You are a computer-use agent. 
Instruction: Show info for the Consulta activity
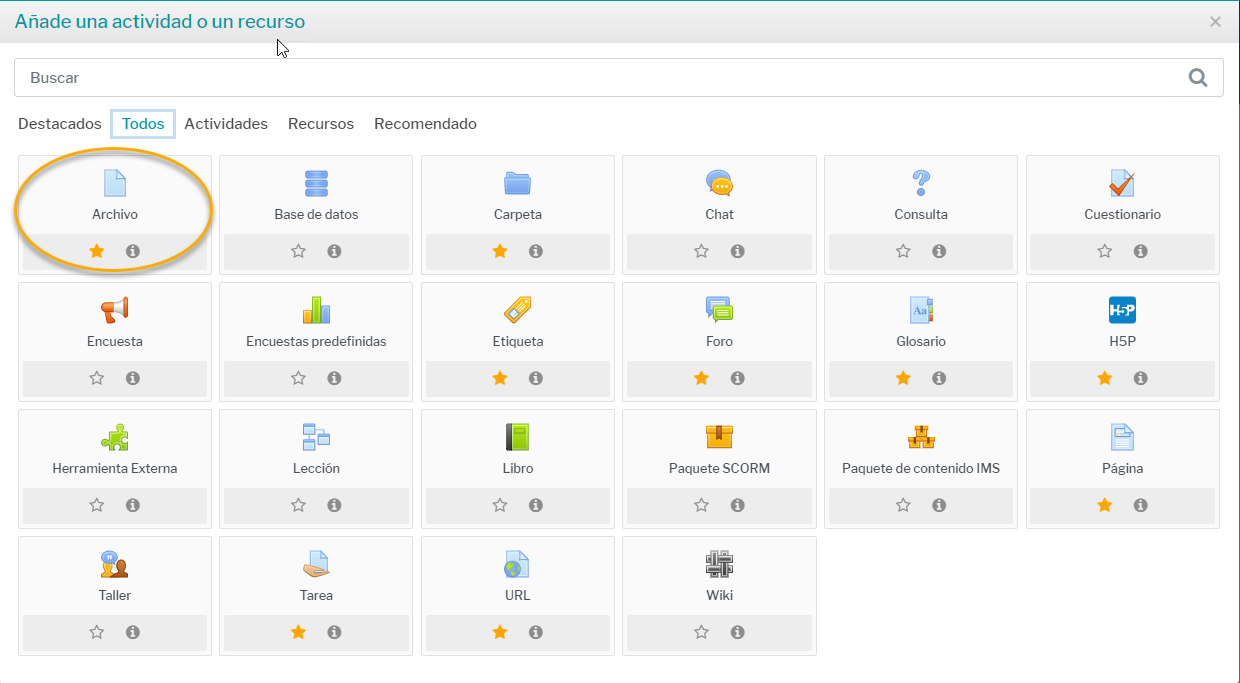939,251
